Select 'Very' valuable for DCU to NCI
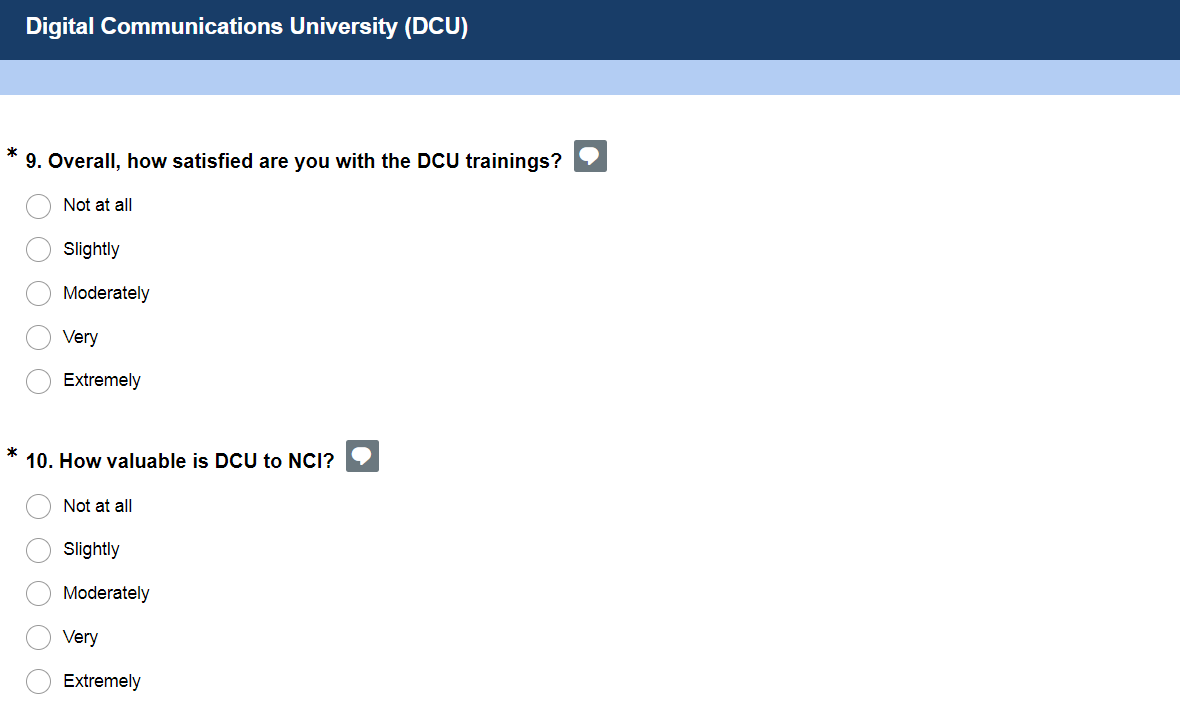 click(x=38, y=637)
